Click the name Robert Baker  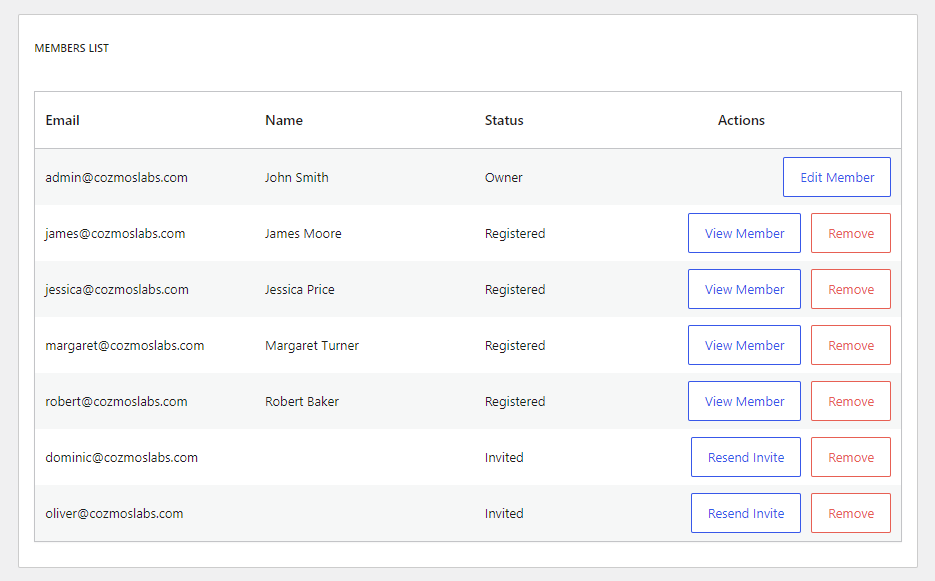[x=302, y=402]
